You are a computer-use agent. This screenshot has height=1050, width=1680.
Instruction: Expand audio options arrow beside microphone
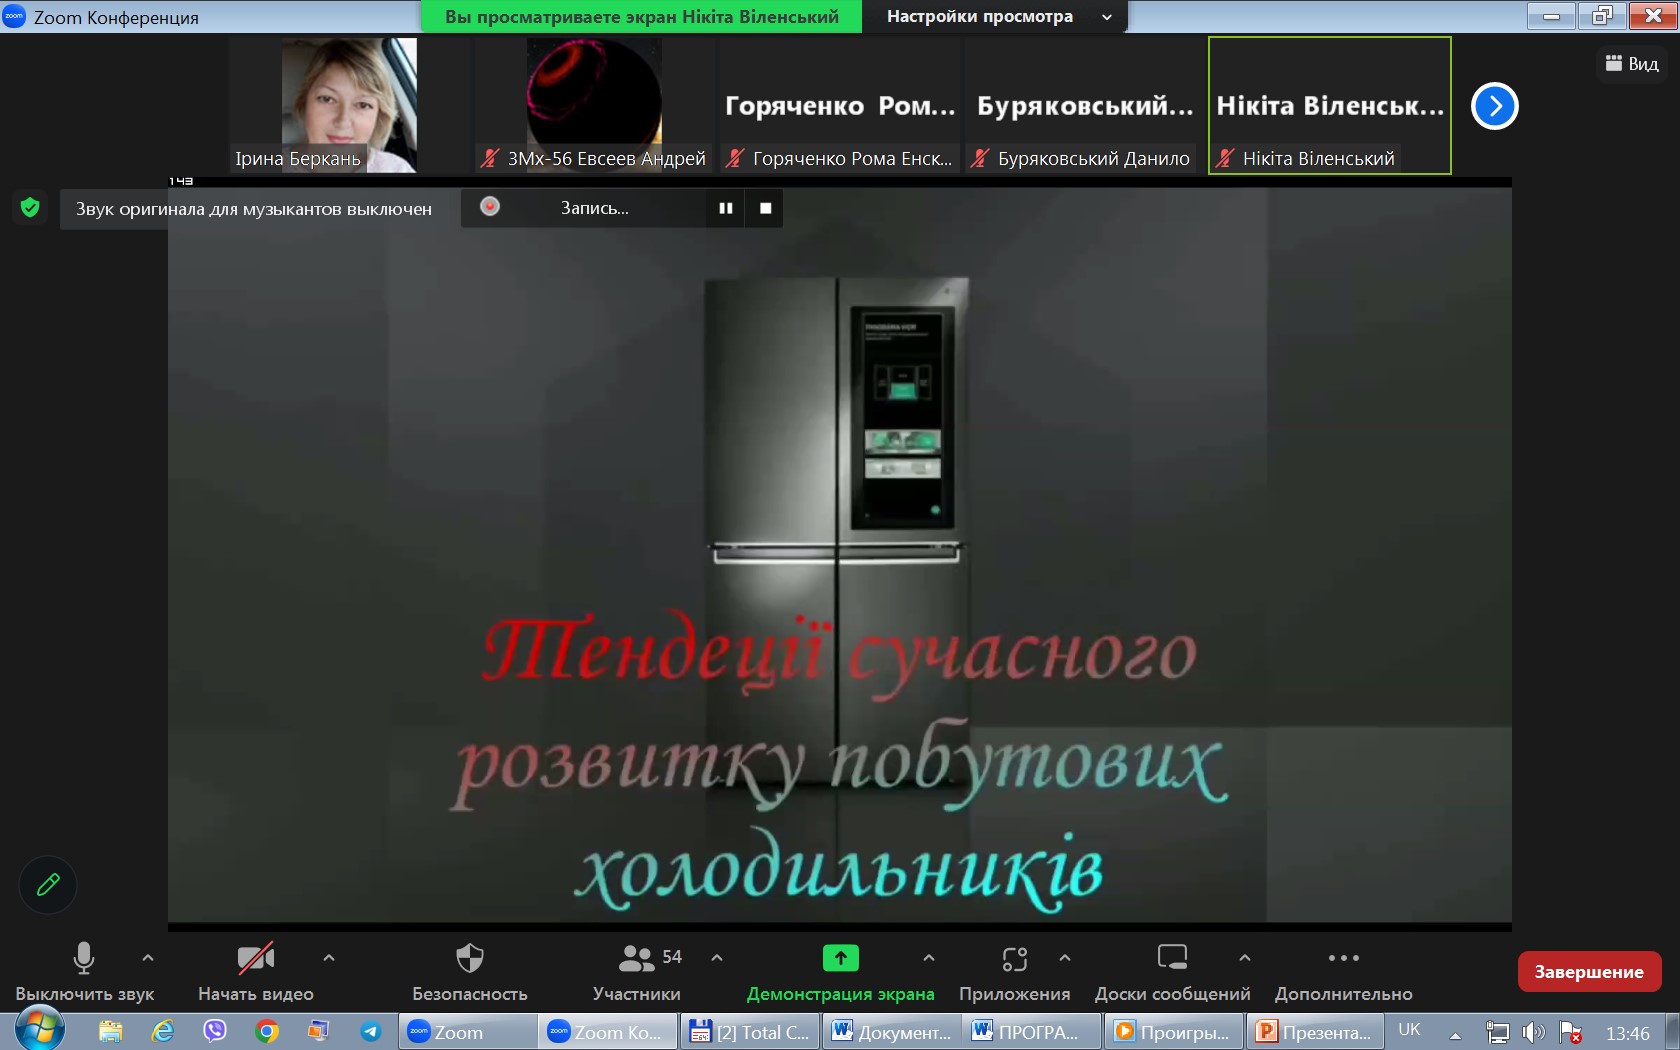(148, 958)
